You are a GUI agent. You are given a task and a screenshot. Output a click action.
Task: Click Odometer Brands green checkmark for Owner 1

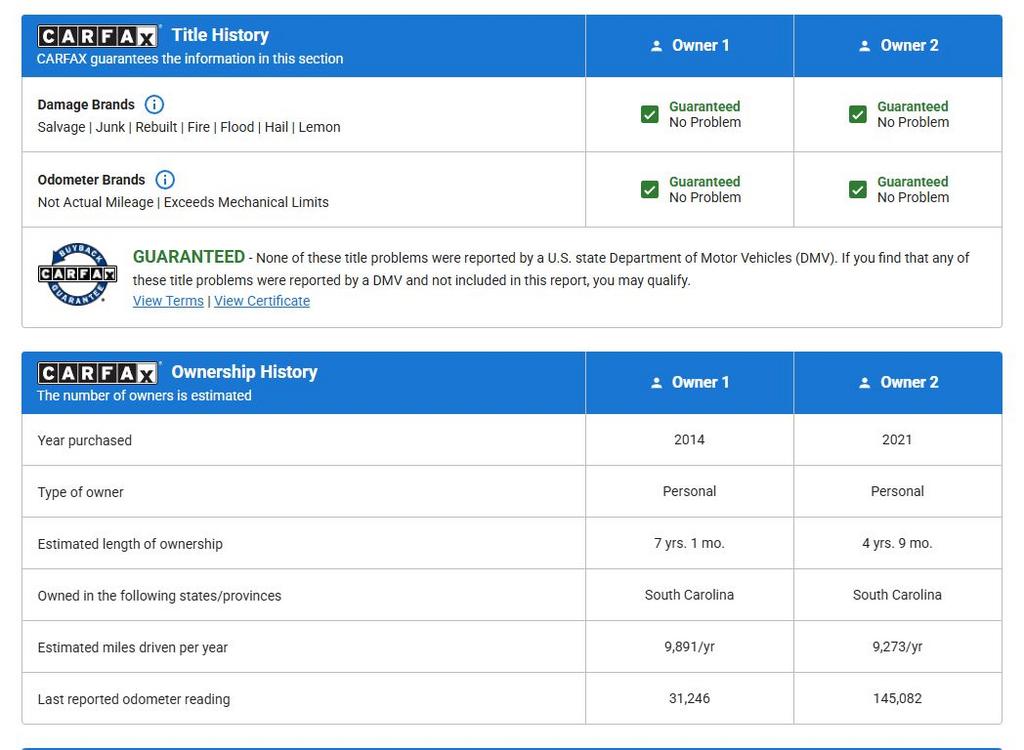[650, 189]
